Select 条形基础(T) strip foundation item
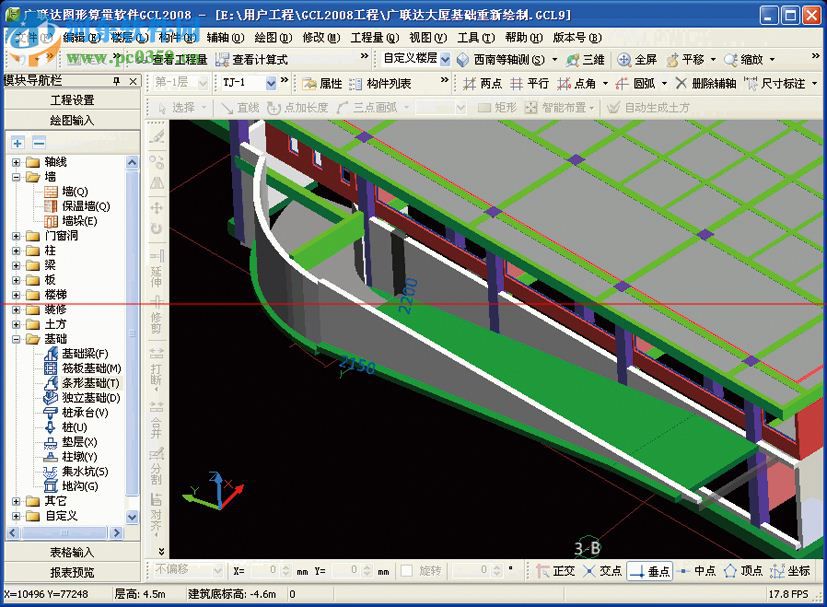The height and width of the screenshot is (607, 827). pyautogui.click(x=90, y=383)
